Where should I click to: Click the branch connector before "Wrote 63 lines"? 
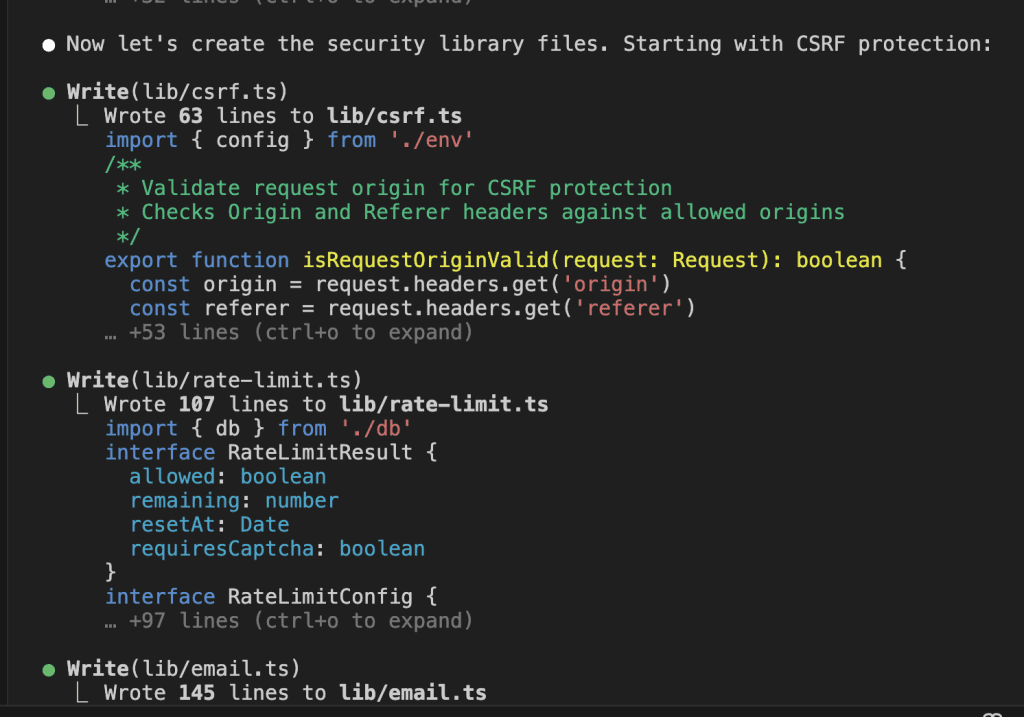pyautogui.click(x=85, y=117)
